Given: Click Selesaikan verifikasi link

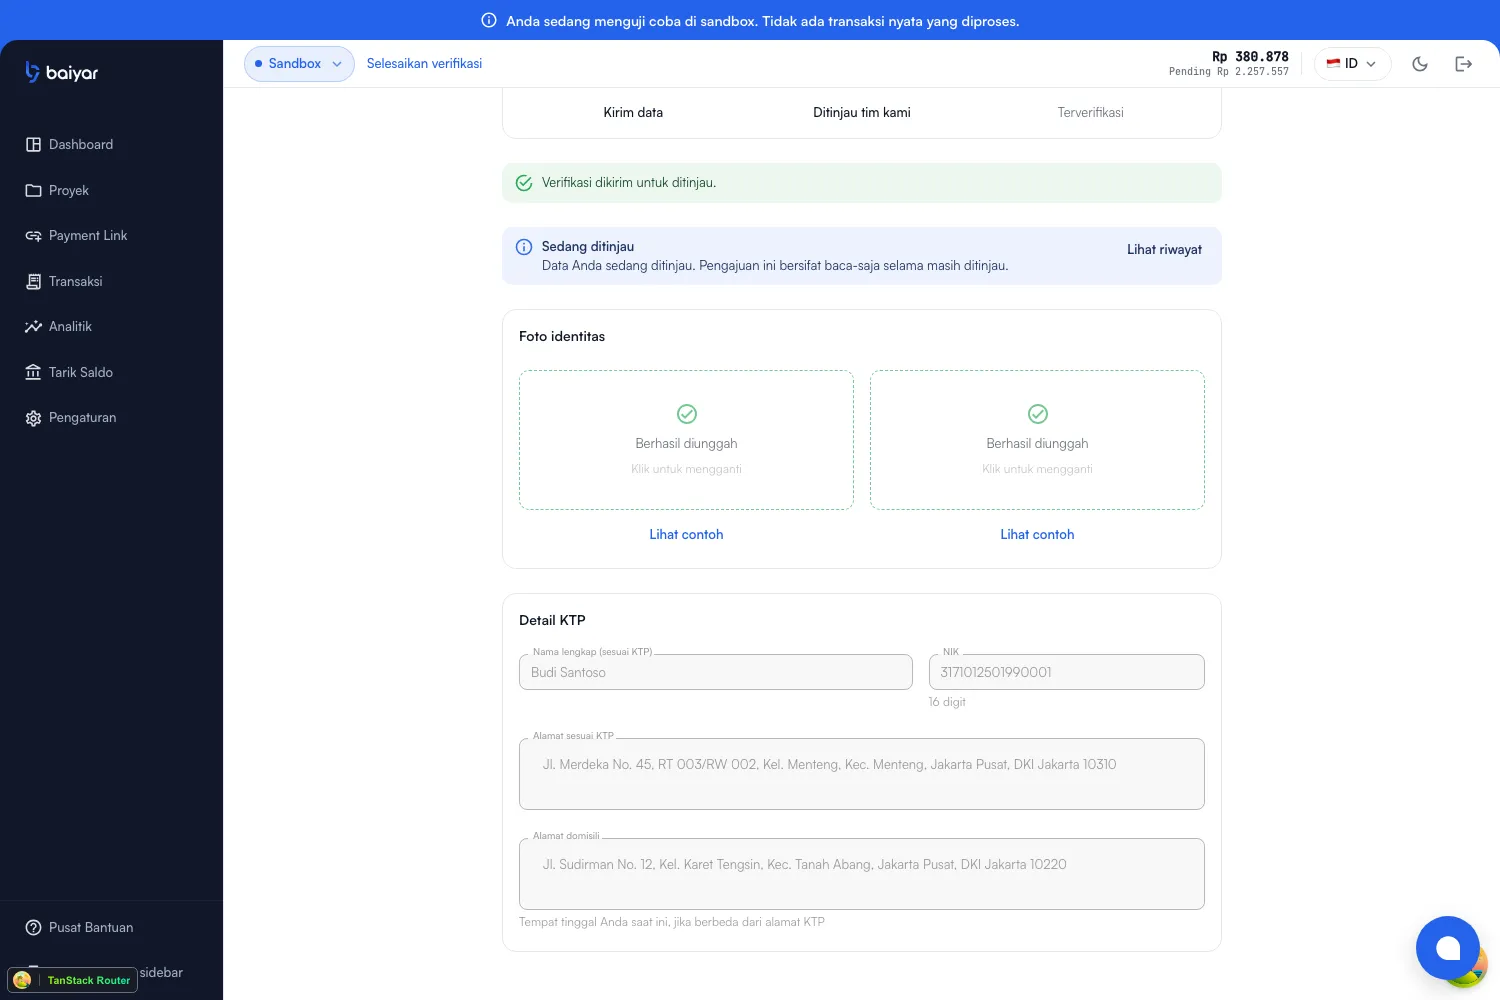Looking at the screenshot, I should click(424, 63).
